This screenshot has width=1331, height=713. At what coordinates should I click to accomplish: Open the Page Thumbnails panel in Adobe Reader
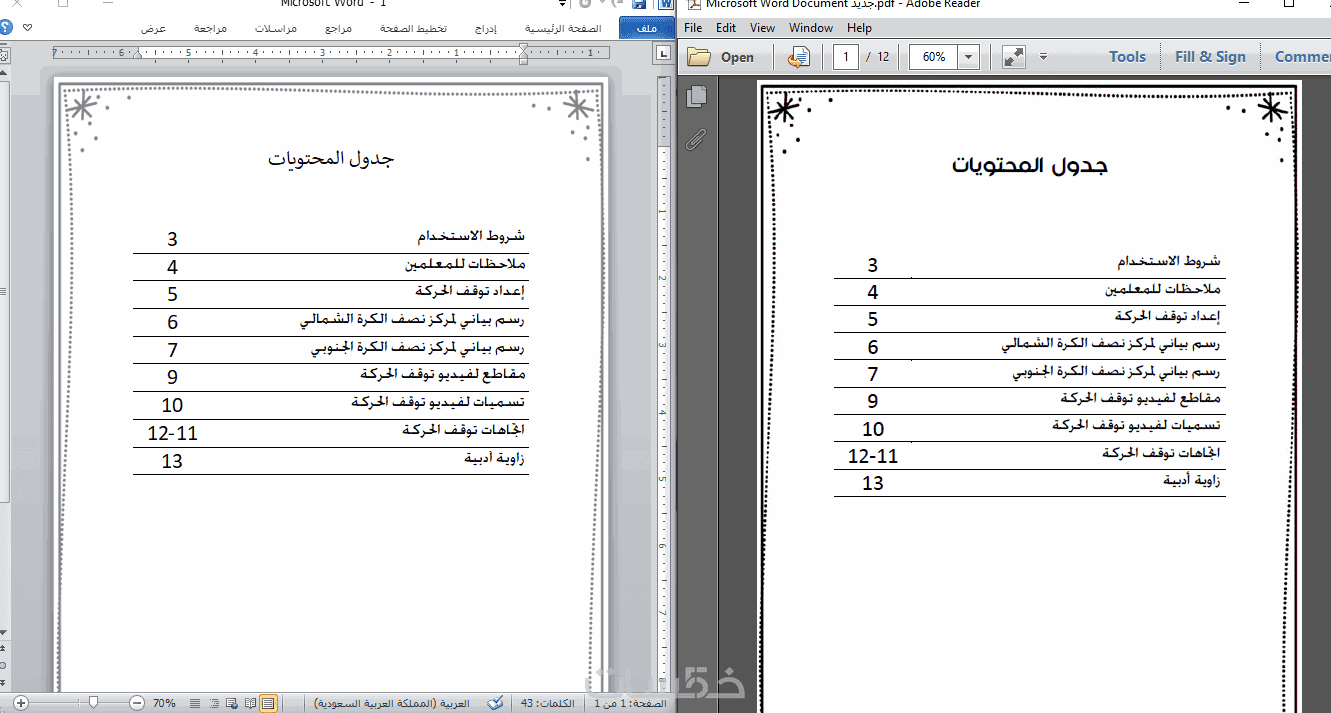(x=697, y=96)
